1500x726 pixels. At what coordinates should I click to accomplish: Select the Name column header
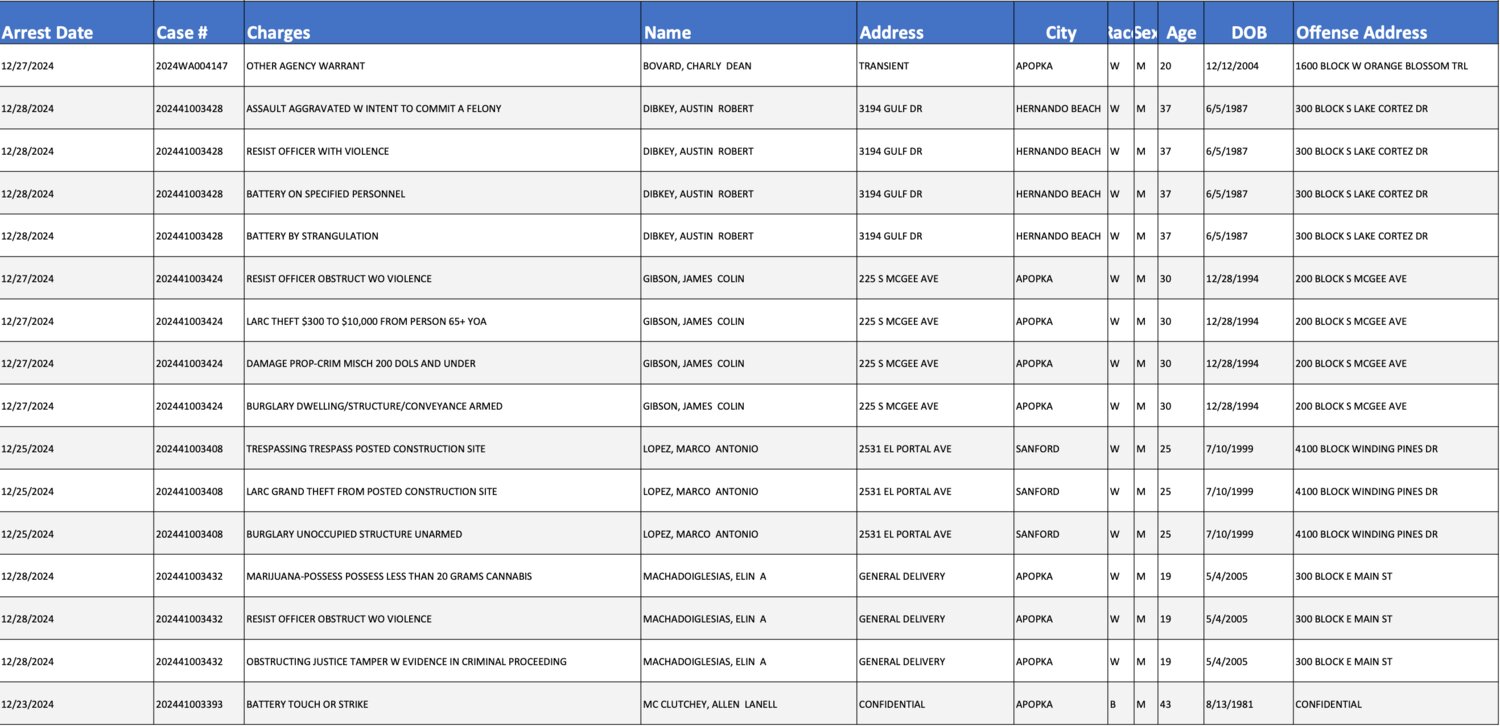pyautogui.click(x=748, y=23)
